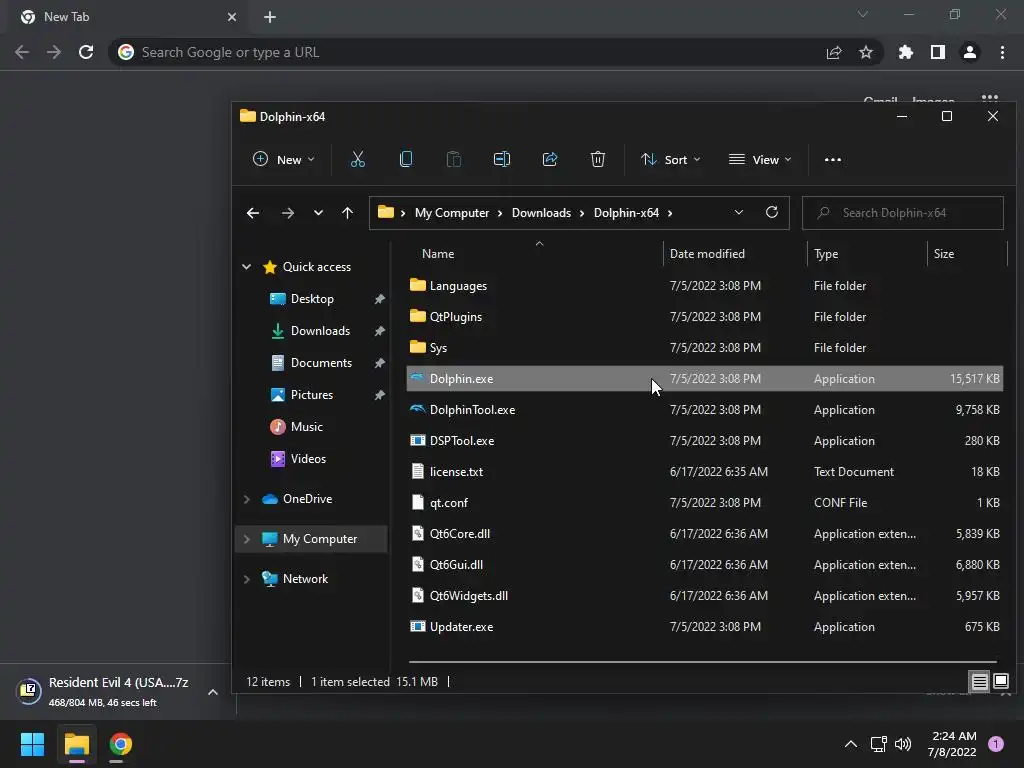Click the Paste clipboard icon
The height and width of the screenshot is (768, 1024).
[453, 159]
